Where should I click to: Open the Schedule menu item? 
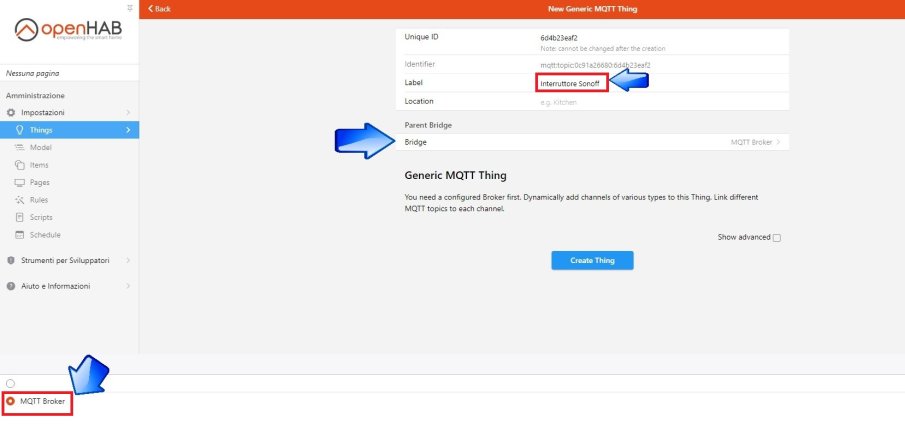click(x=69, y=235)
